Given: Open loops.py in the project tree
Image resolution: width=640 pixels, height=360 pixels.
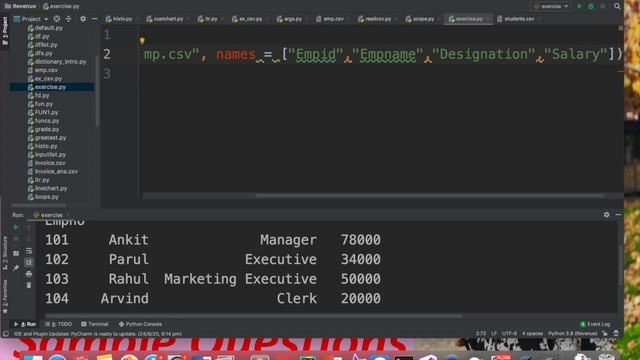Looking at the screenshot, I should tap(47, 197).
